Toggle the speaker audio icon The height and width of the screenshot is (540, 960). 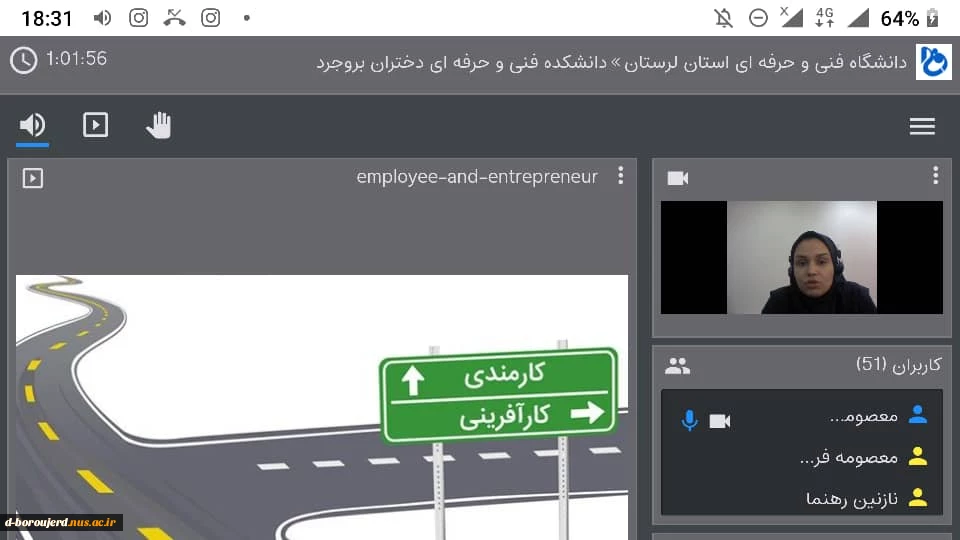click(32, 126)
